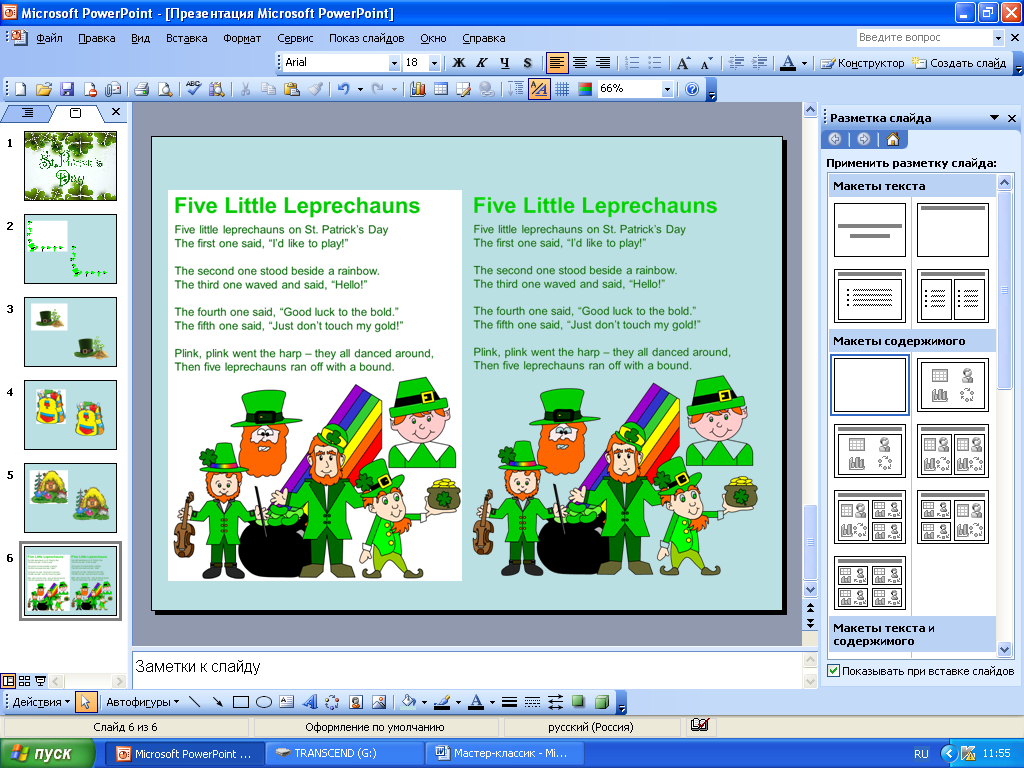
Task: Click the Cut scissors icon
Action: [246, 89]
